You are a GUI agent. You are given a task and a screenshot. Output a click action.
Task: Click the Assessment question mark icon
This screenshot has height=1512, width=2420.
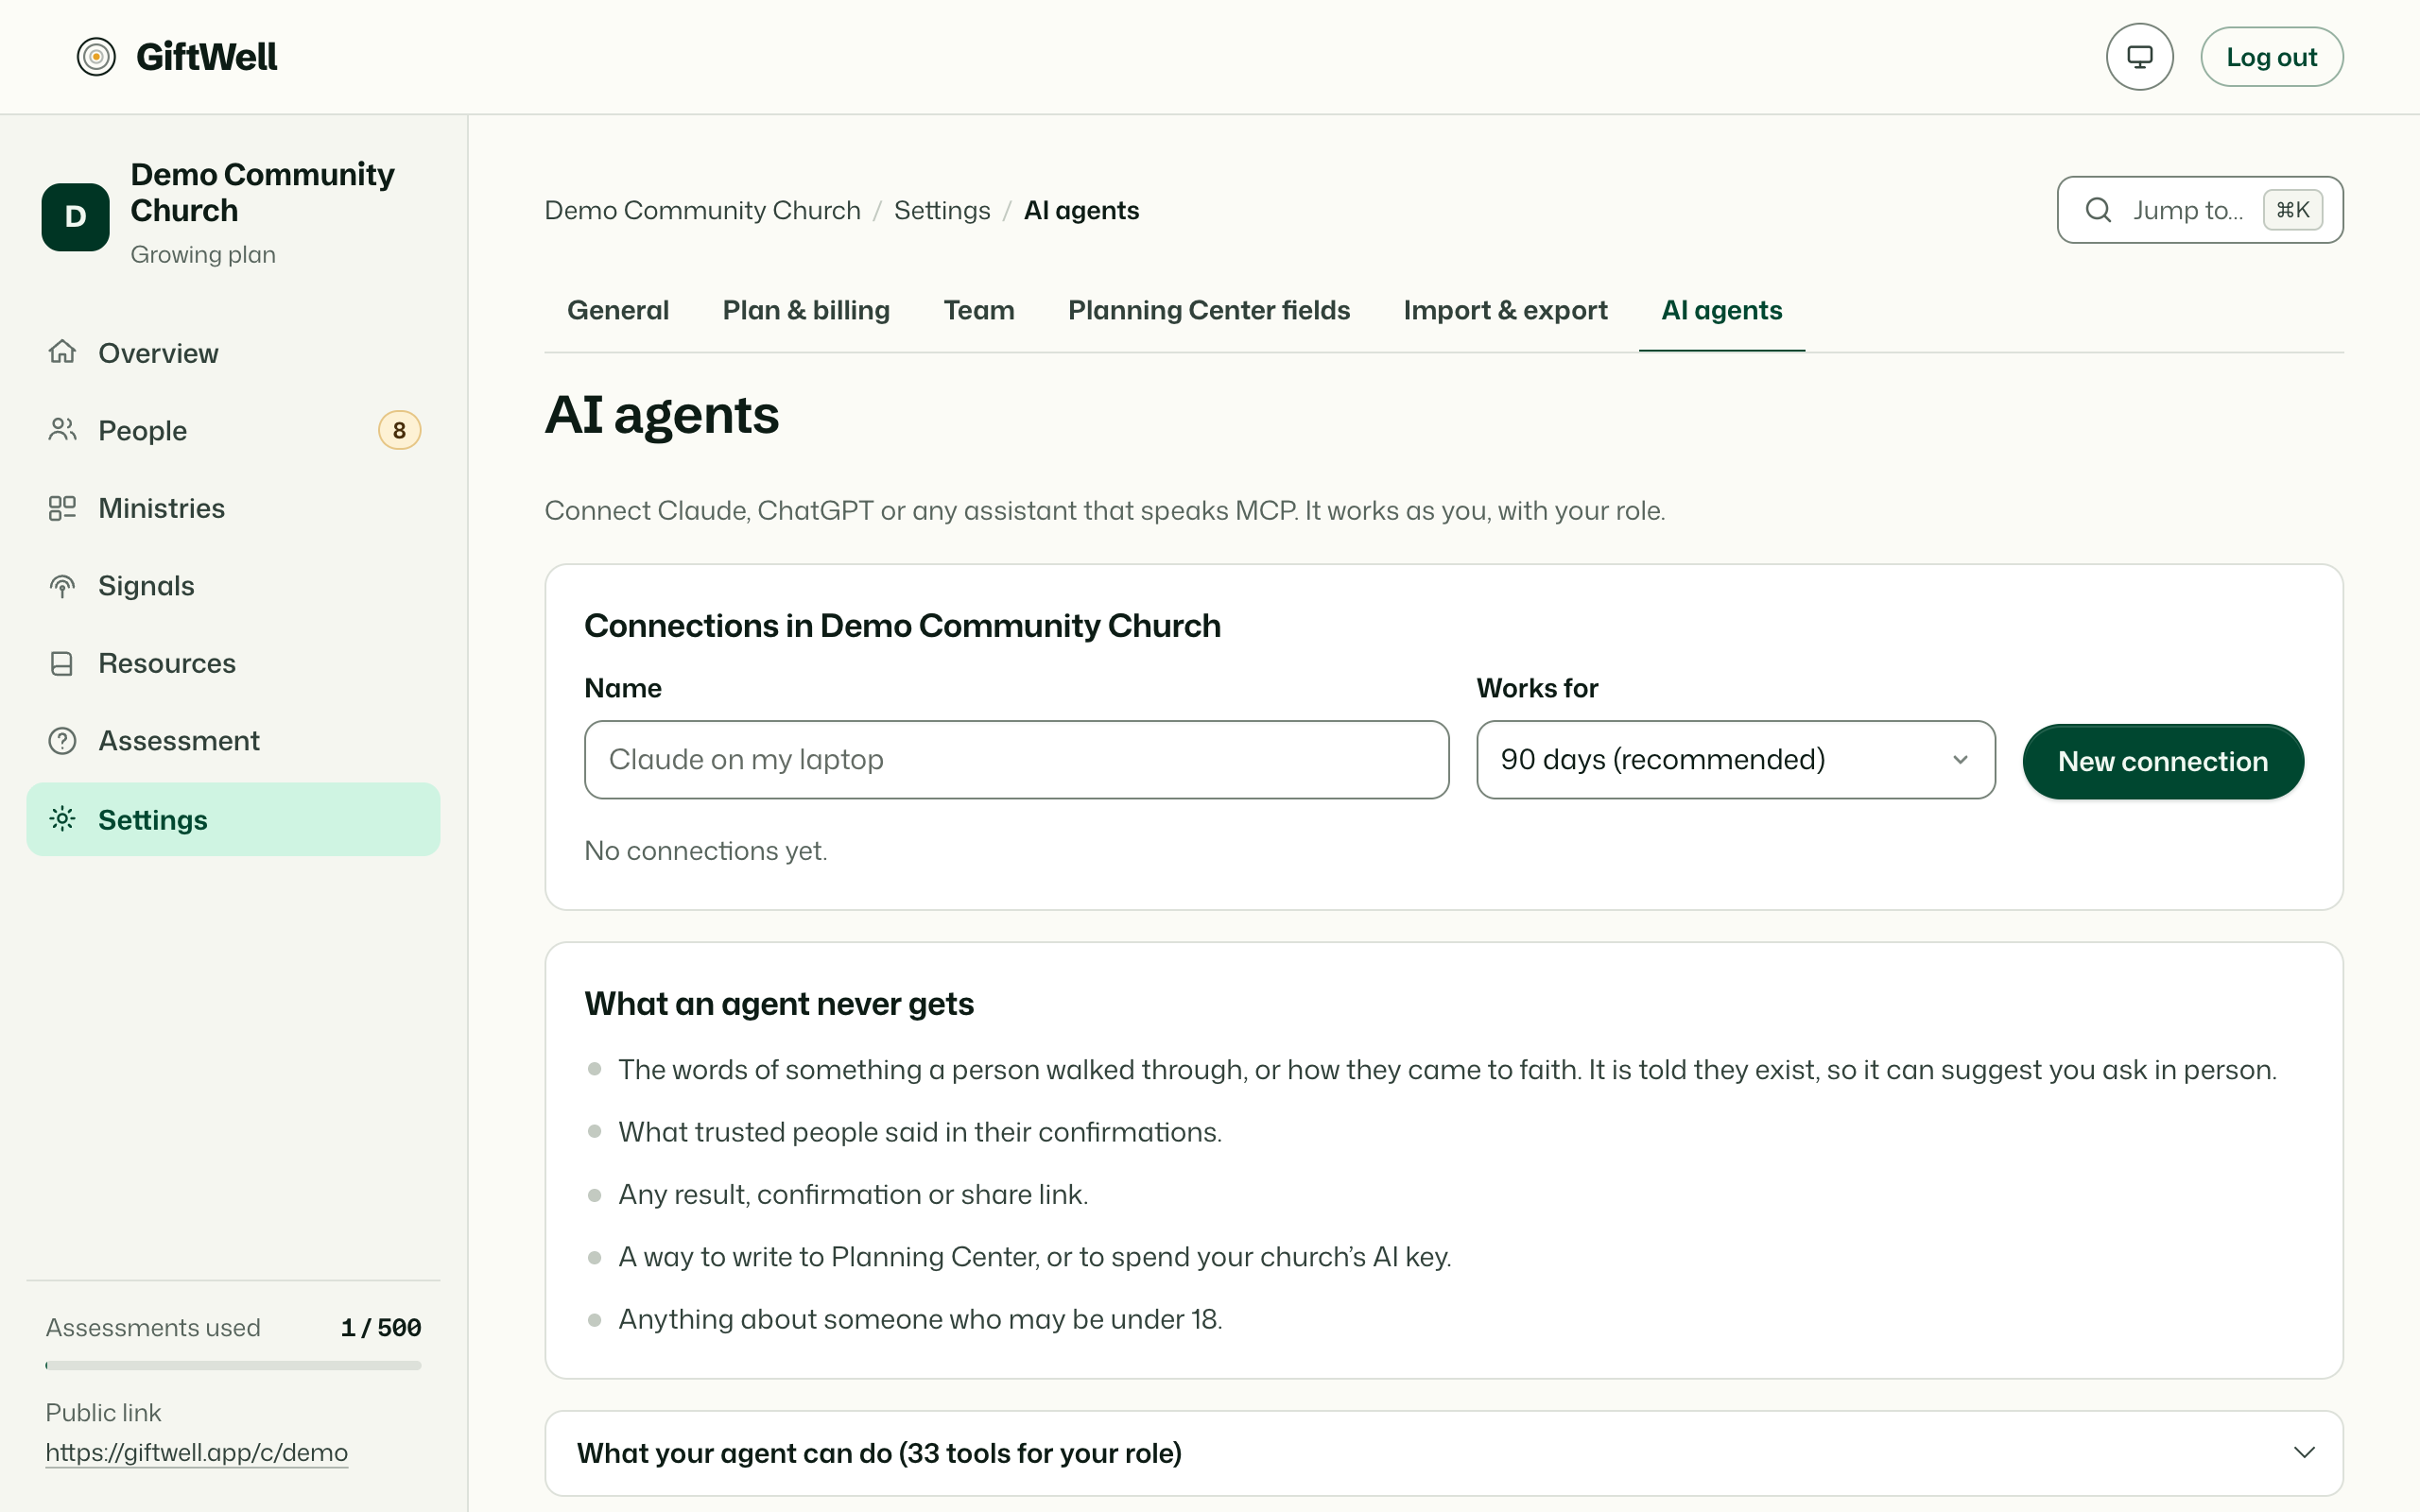coord(62,741)
